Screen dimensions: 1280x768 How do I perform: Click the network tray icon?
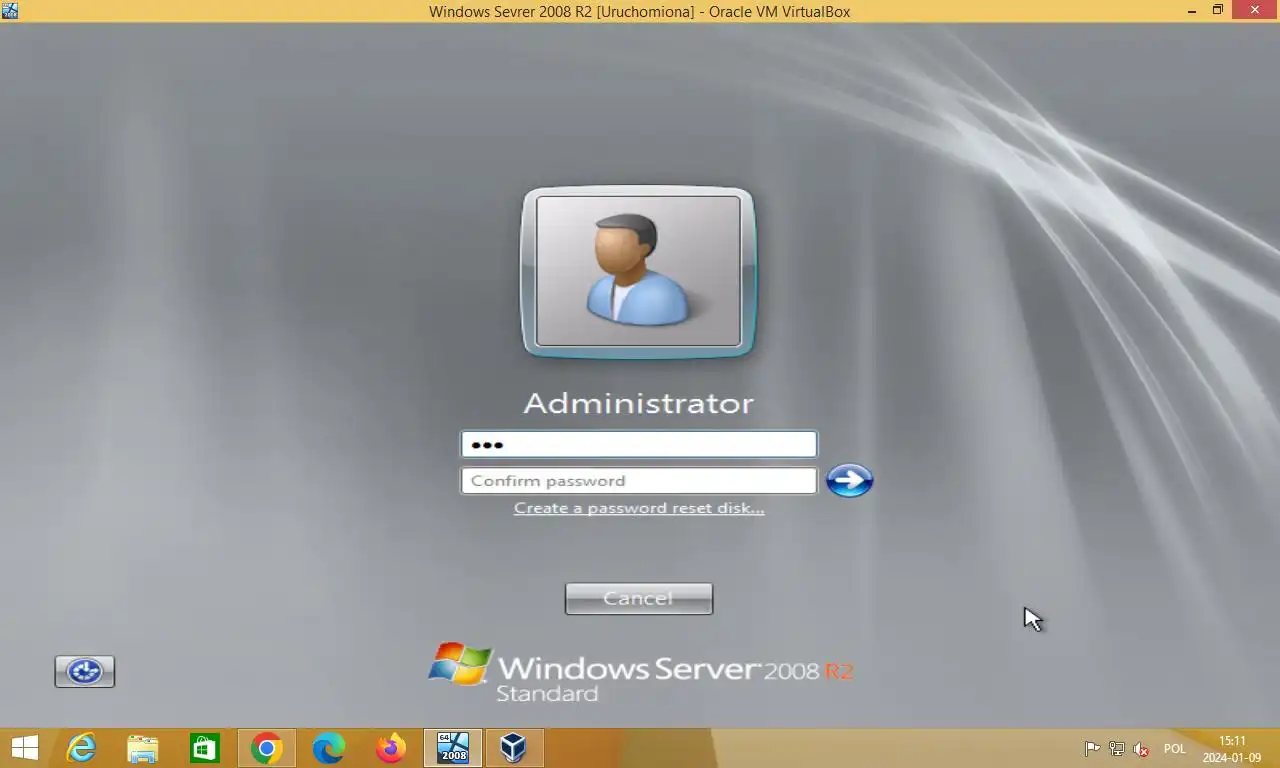[1117, 749]
